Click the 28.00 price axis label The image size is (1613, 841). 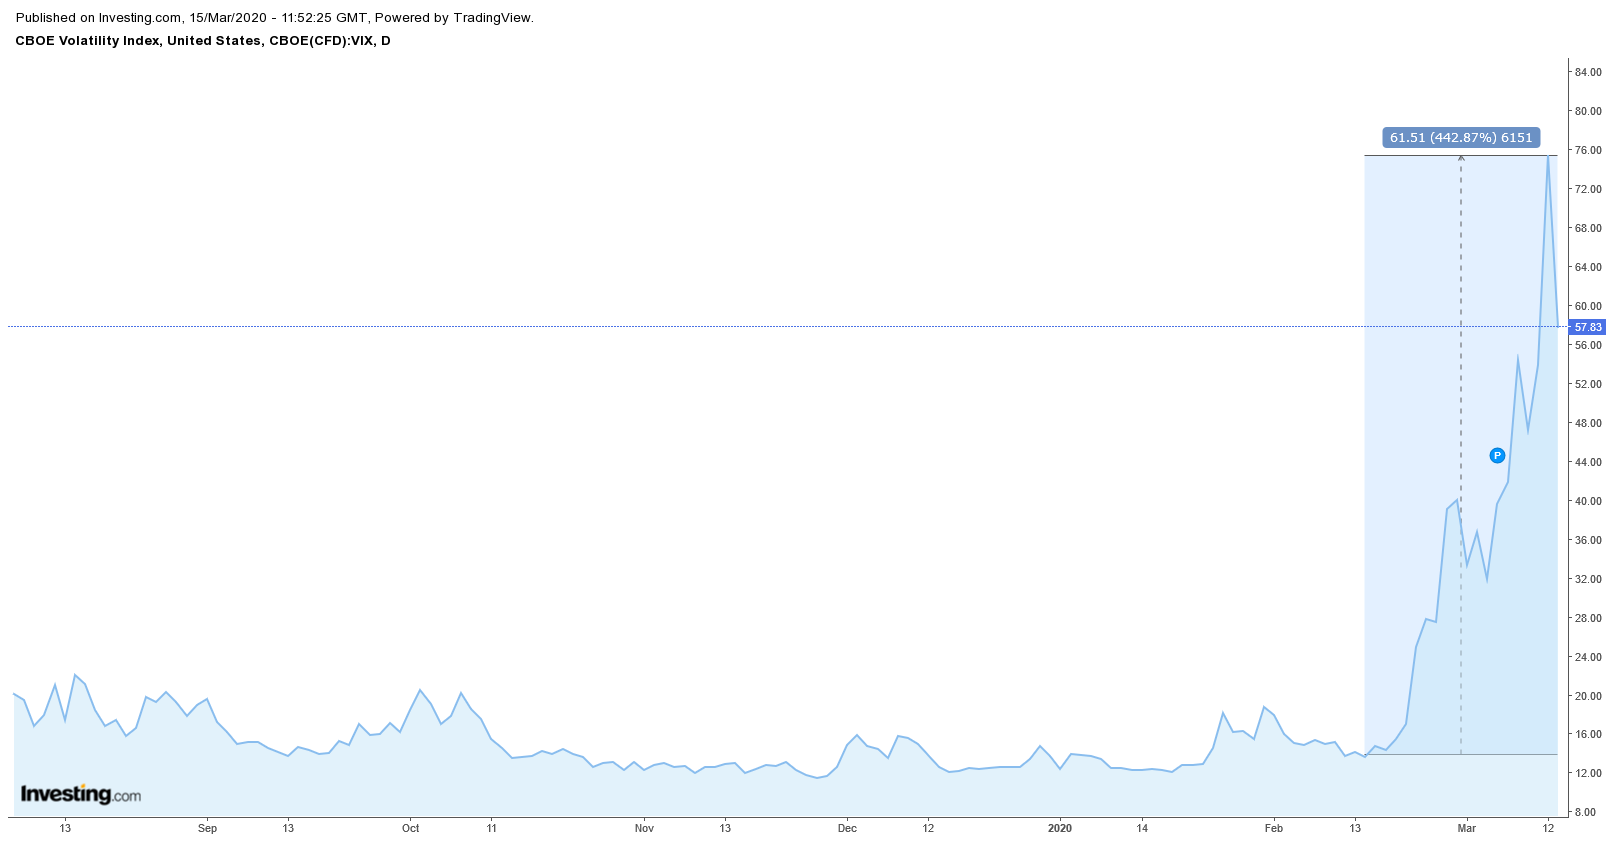click(x=1588, y=618)
